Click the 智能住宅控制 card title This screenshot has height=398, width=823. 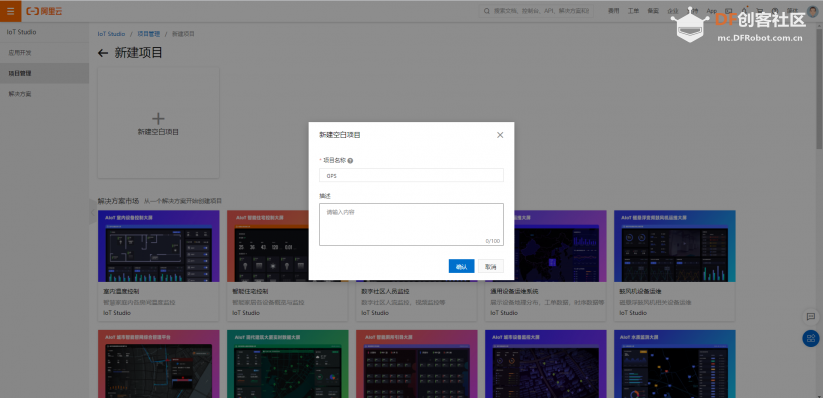(x=250, y=291)
